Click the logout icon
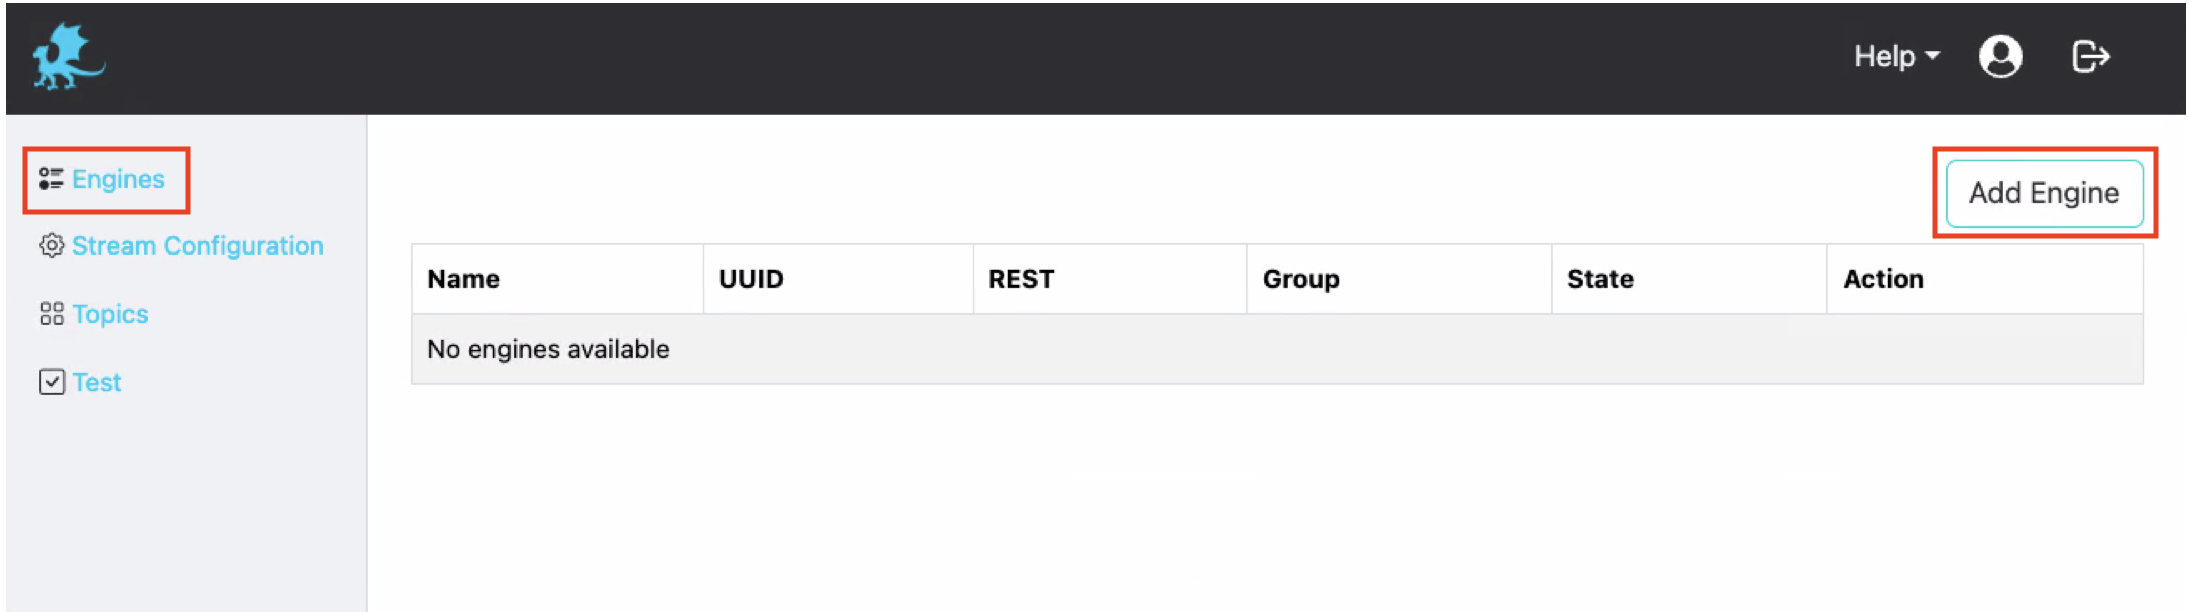 tap(2090, 56)
